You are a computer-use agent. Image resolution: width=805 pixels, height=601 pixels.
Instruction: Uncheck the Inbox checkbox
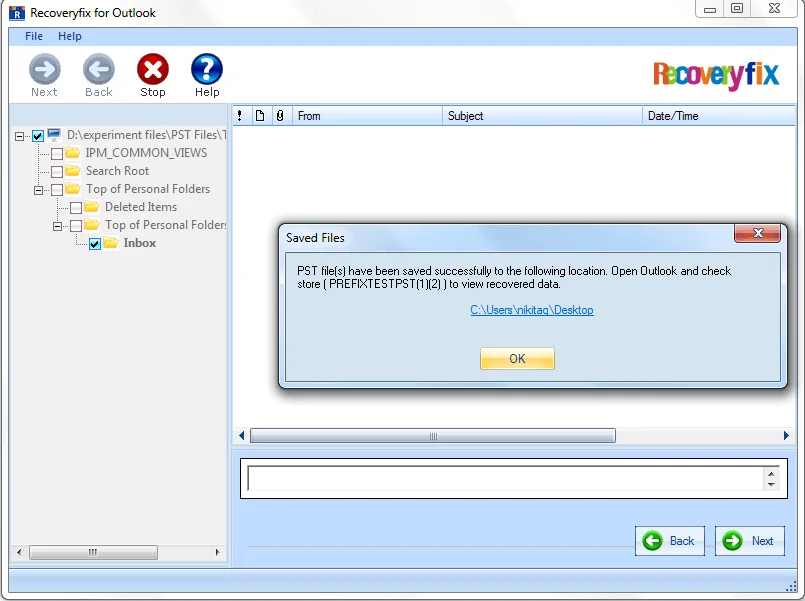[x=95, y=244]
